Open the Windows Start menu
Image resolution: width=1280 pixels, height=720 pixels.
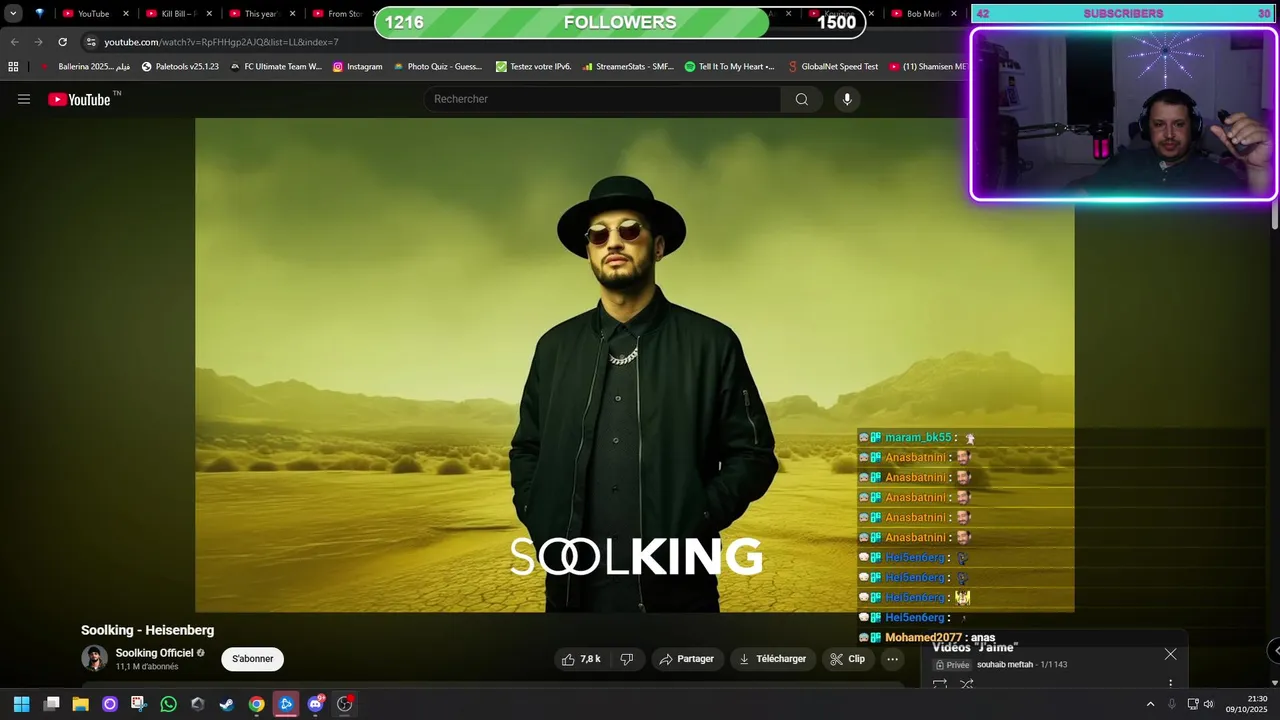tap(21, 704)
